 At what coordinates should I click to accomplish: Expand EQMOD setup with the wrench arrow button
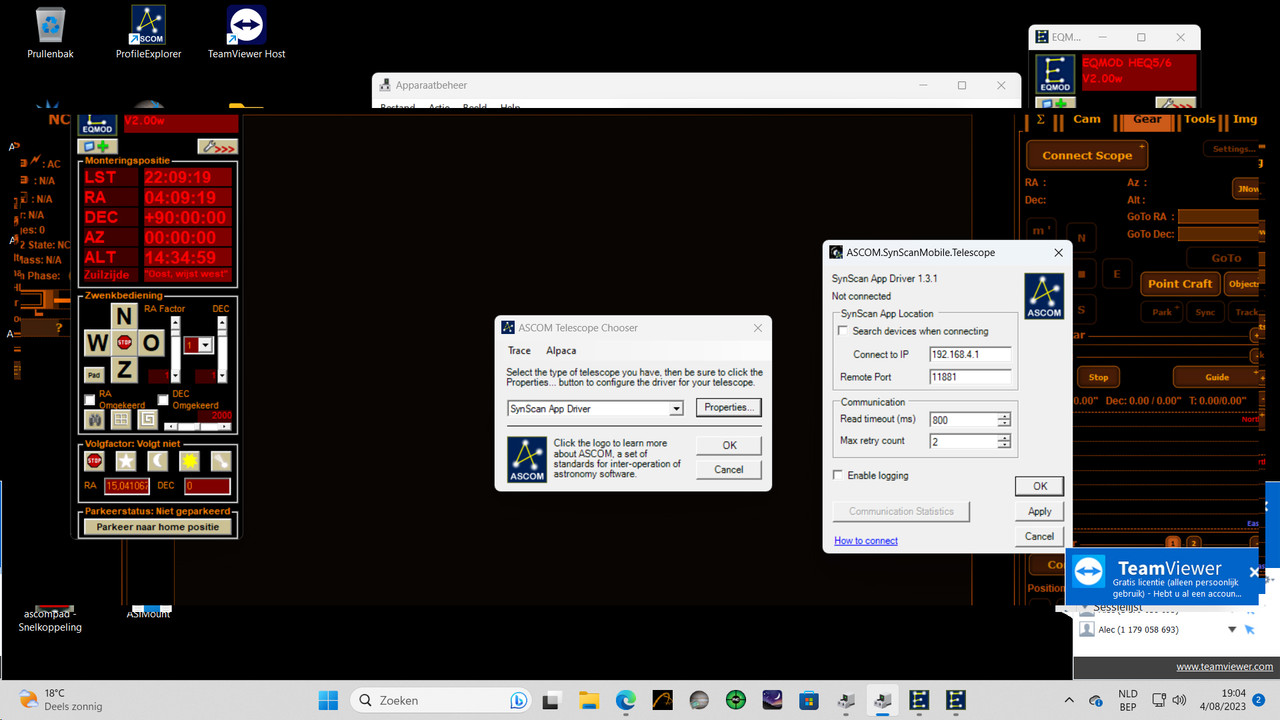click(217, 147)
